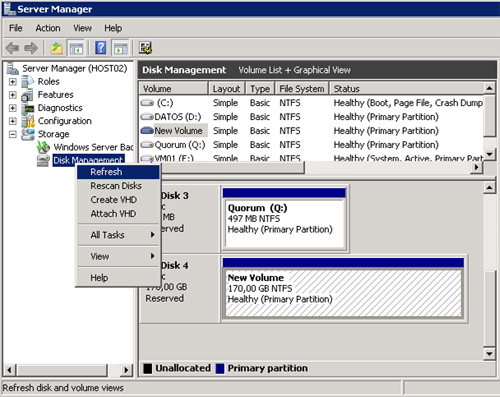Click the Diagnostics node icon
The image size is (500, 397).
click(28, 108)
